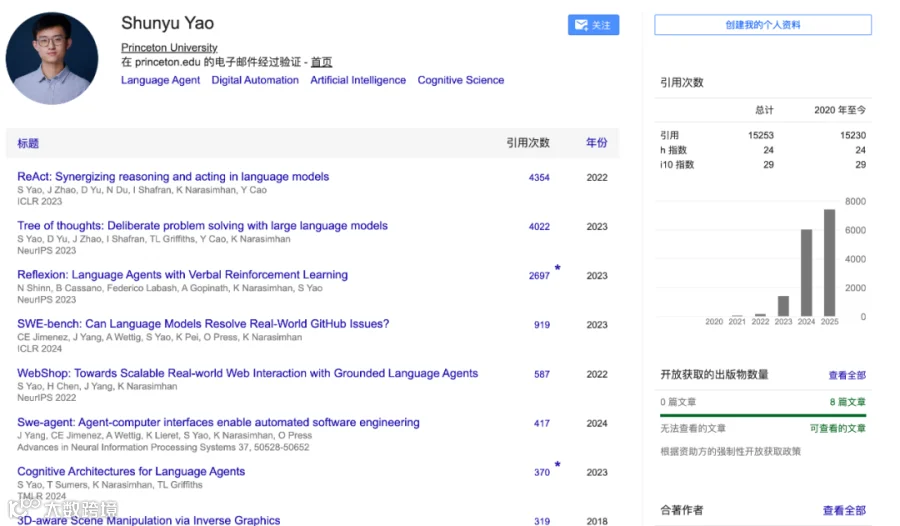
Task: View the 370 citations of Cognitive Architectures
Action: 542,473
